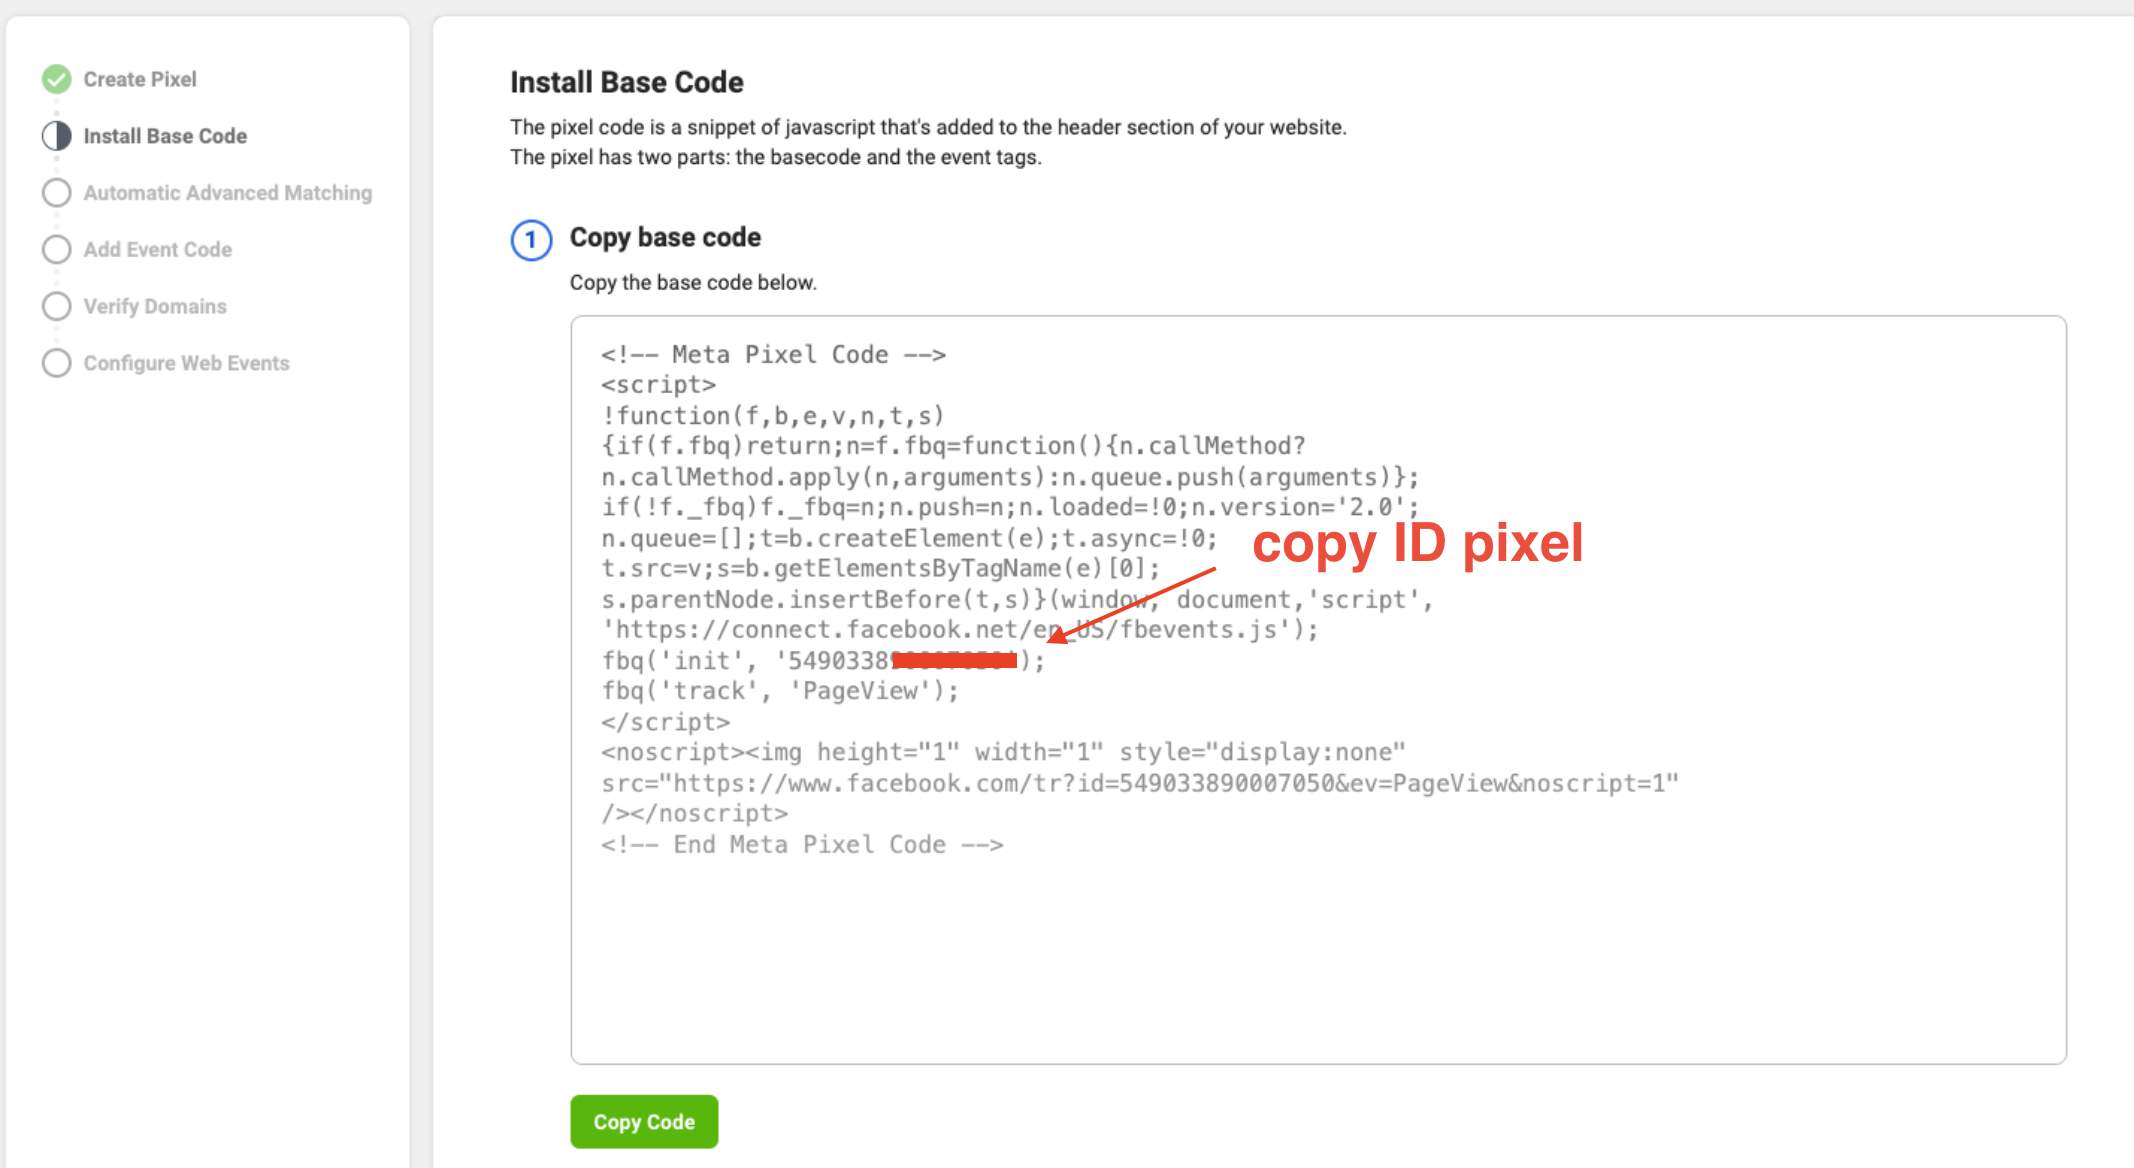The image size is (2134, 1168).
Task: Click the 'The pixel code is a snippet' description
Action: point(928,127)
